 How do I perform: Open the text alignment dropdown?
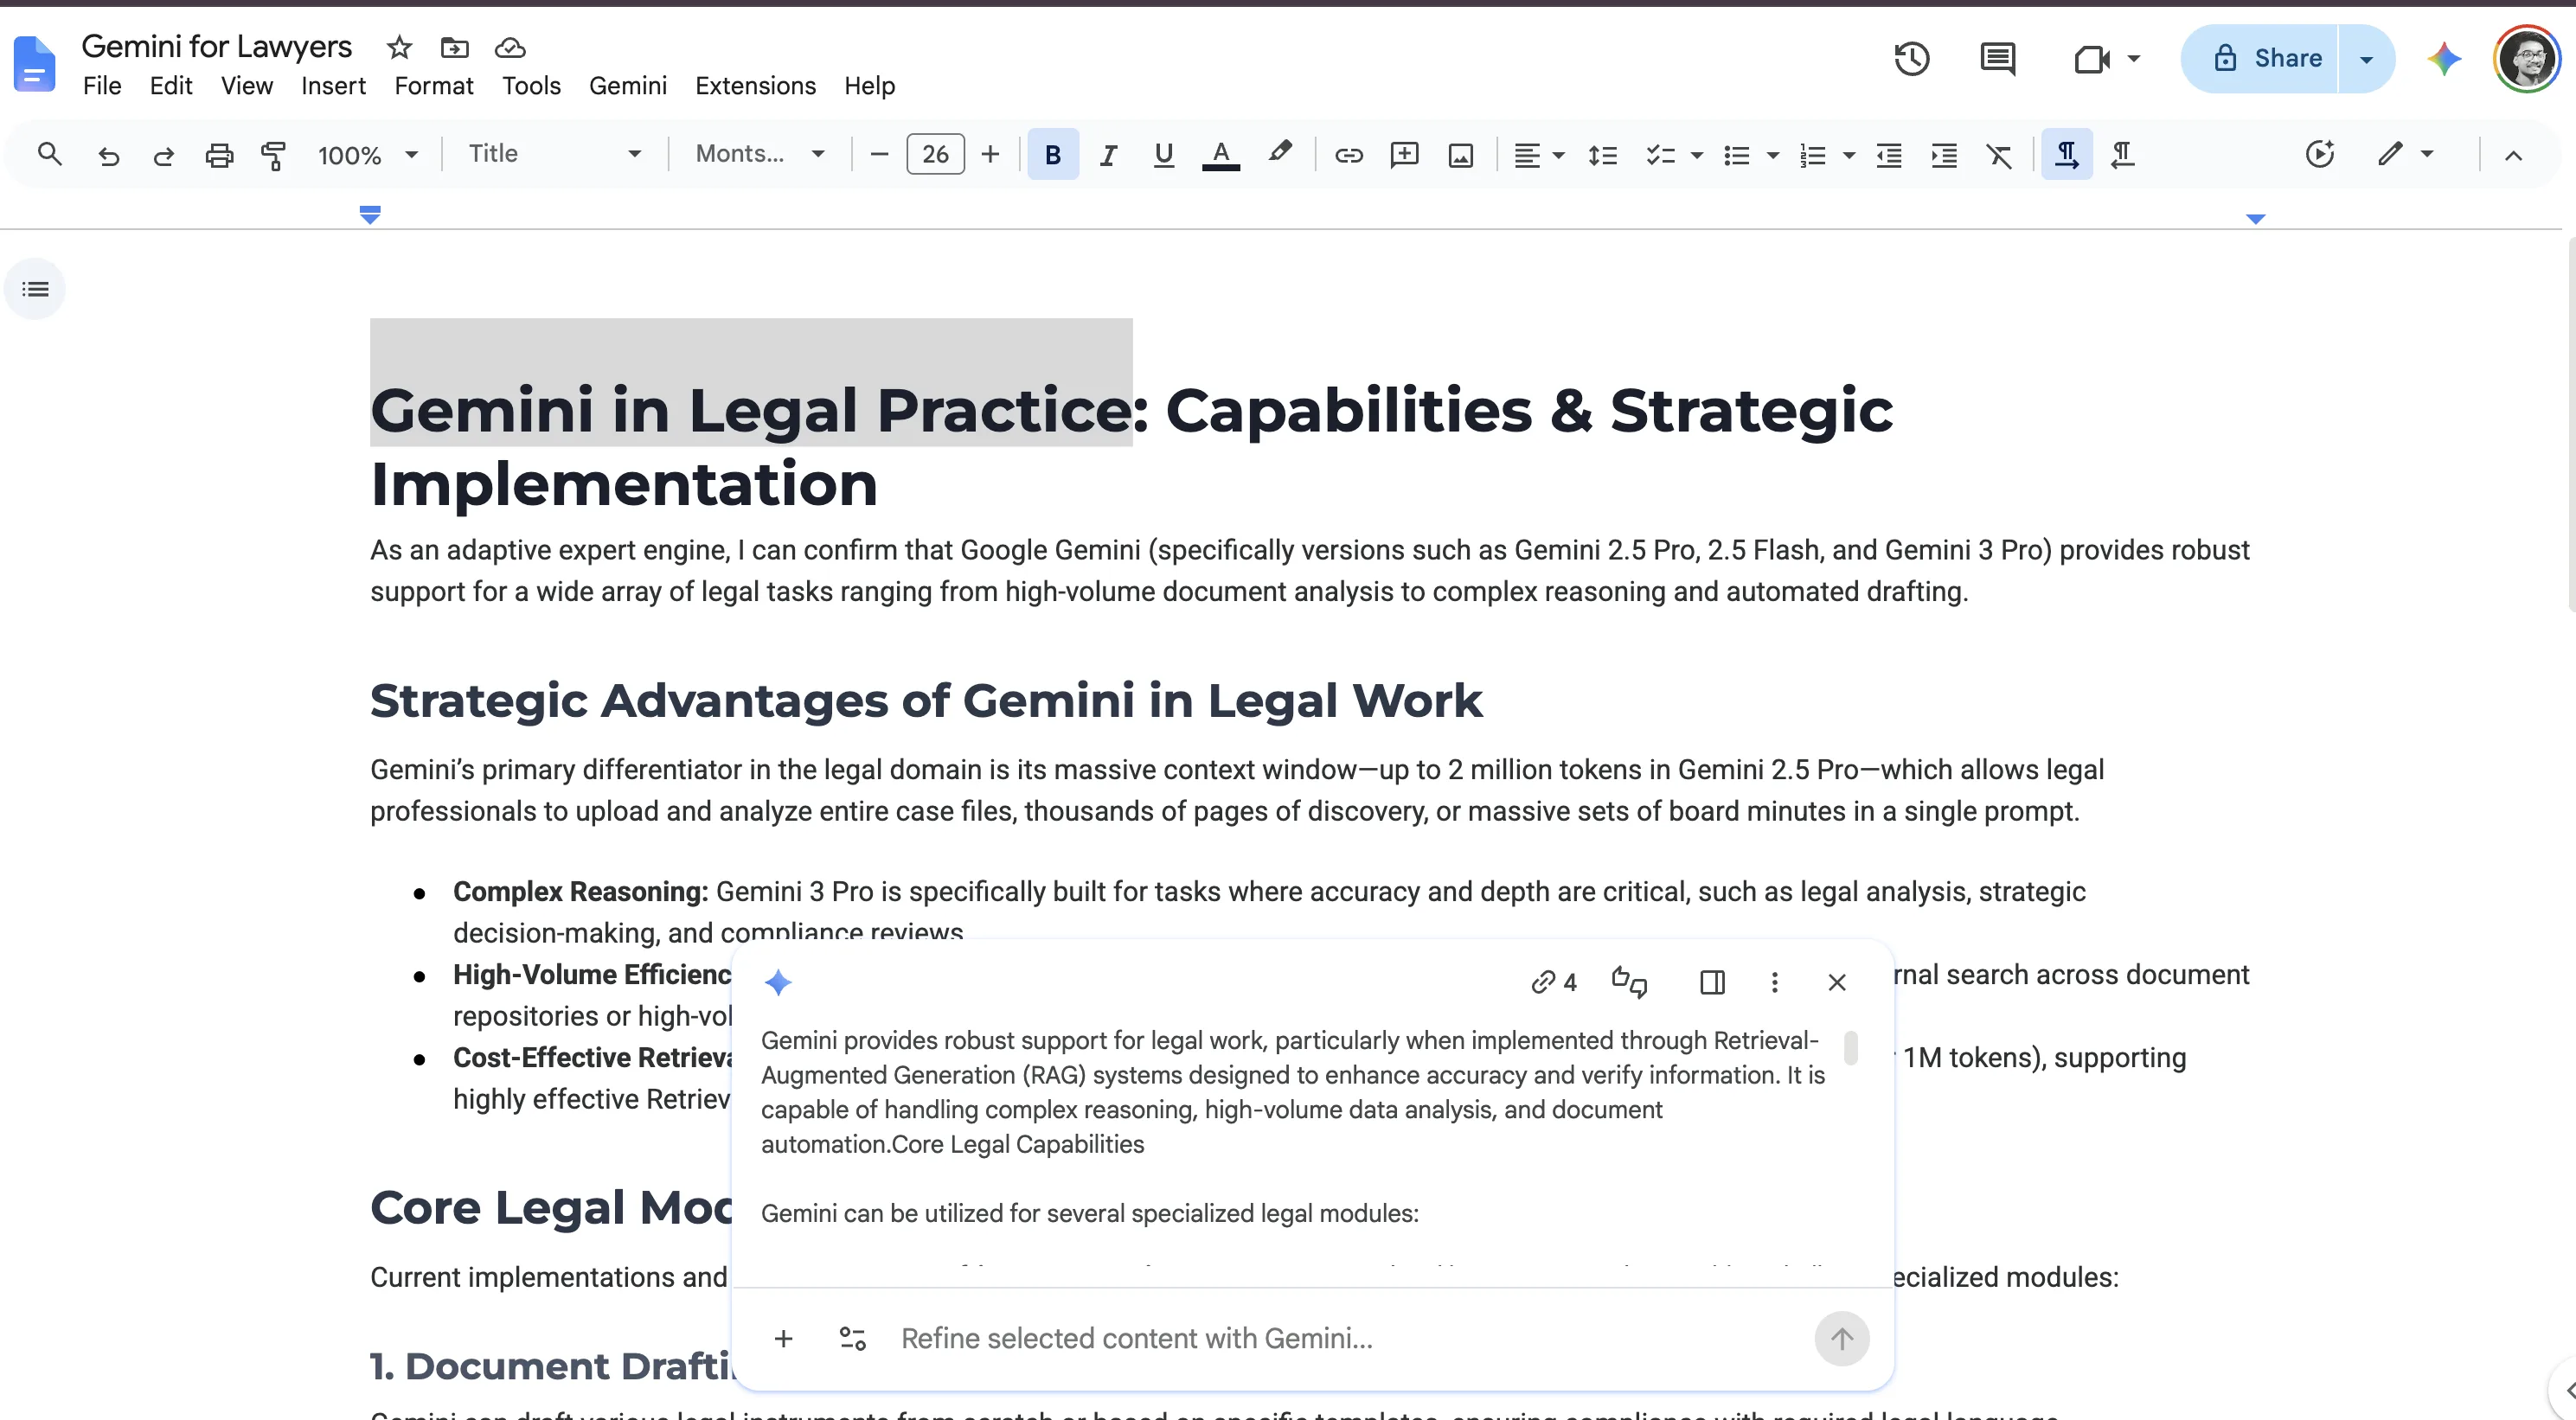[1538, 155]
